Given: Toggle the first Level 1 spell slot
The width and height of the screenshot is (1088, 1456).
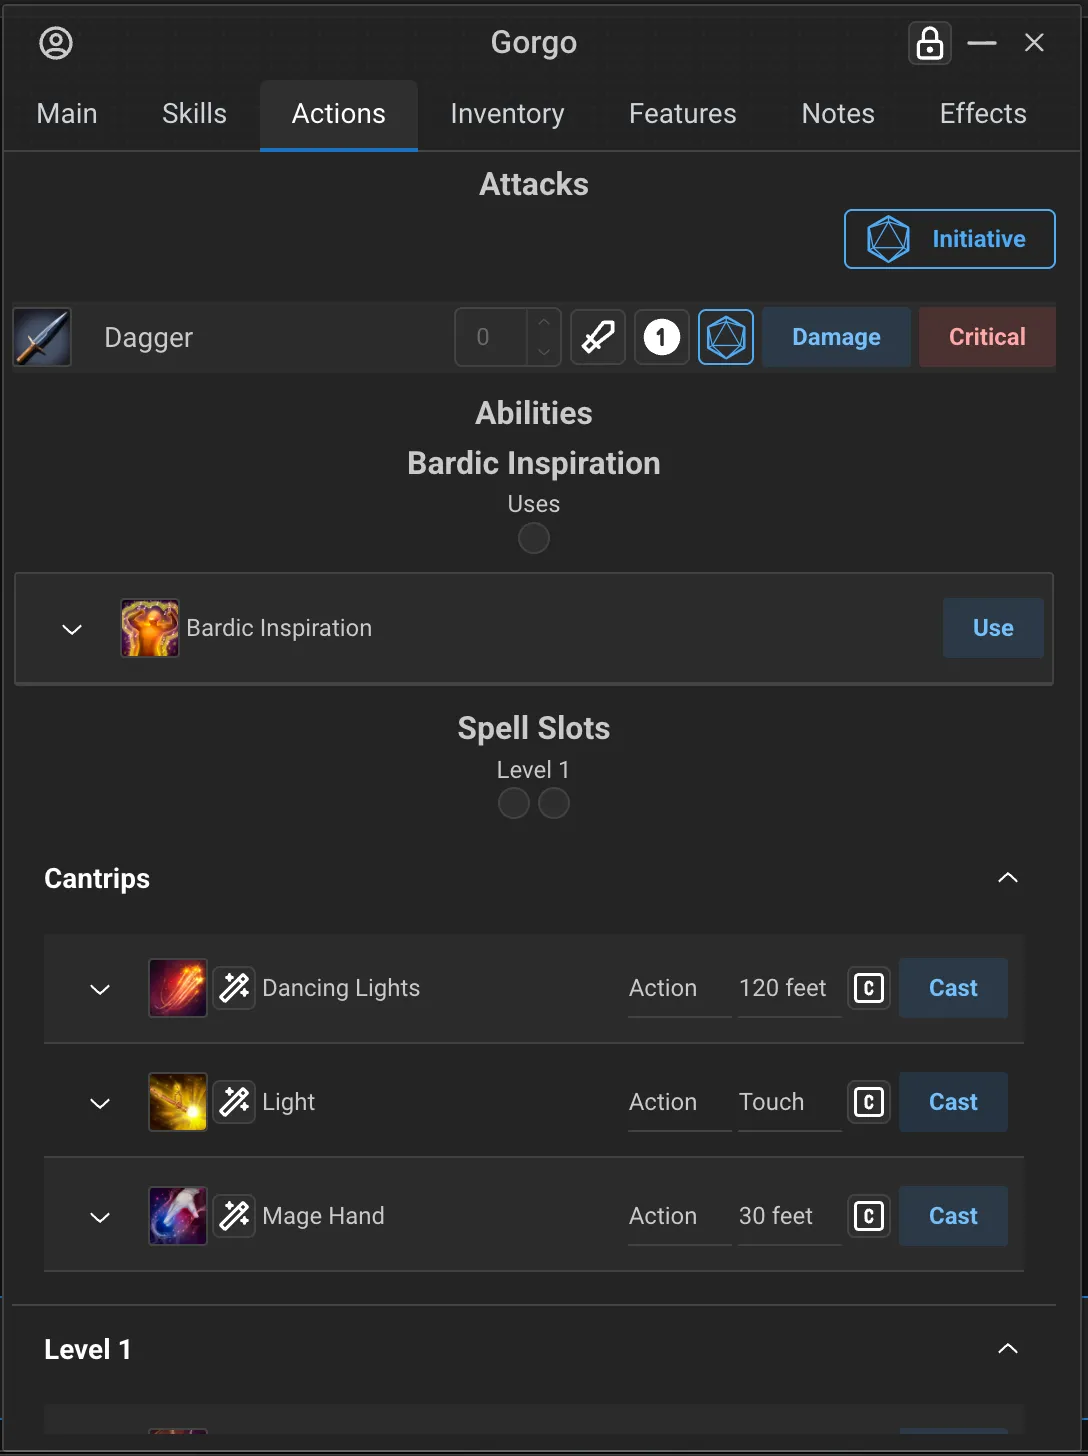Looking at the screenshot, I should (514, 803).
